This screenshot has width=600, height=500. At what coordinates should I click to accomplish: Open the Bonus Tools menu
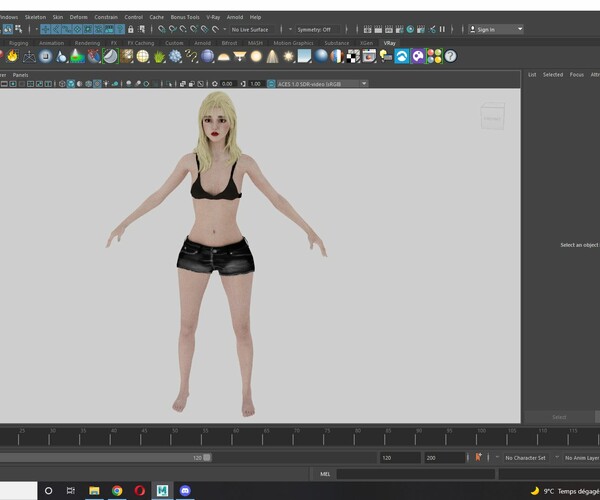(185, 17)
